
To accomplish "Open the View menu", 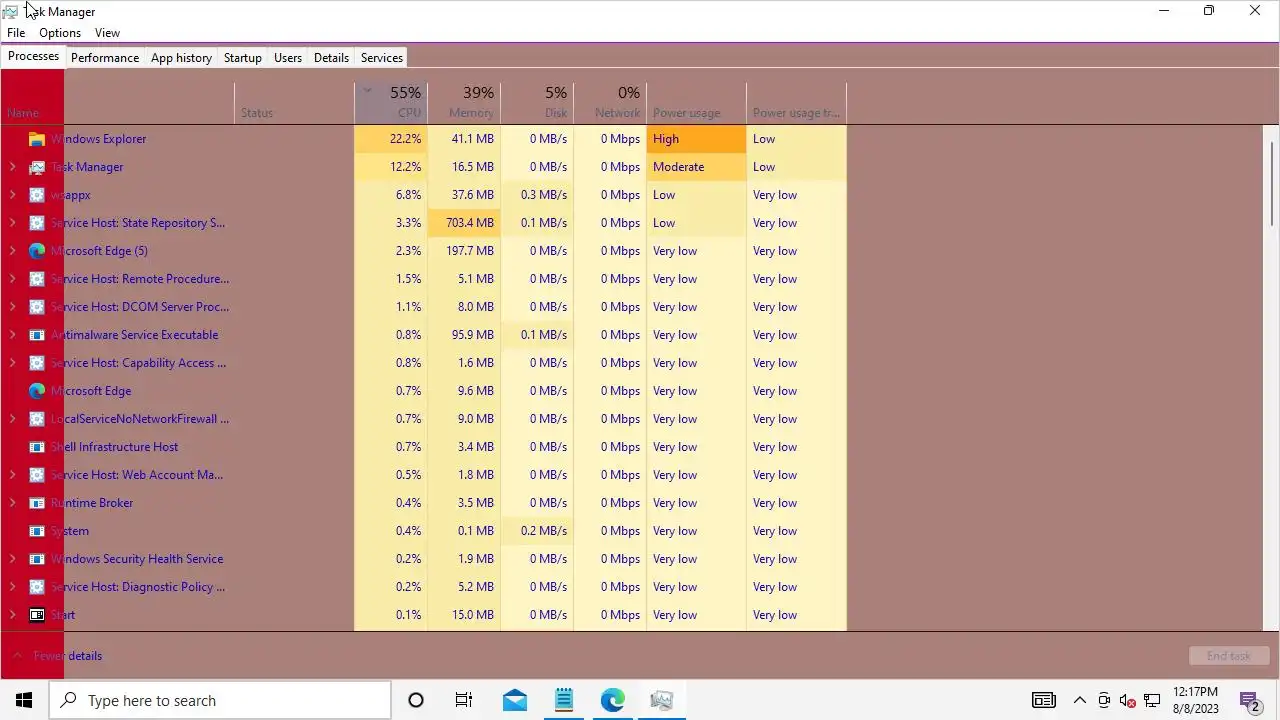I will pyautogui.click(x=107, y=33).
